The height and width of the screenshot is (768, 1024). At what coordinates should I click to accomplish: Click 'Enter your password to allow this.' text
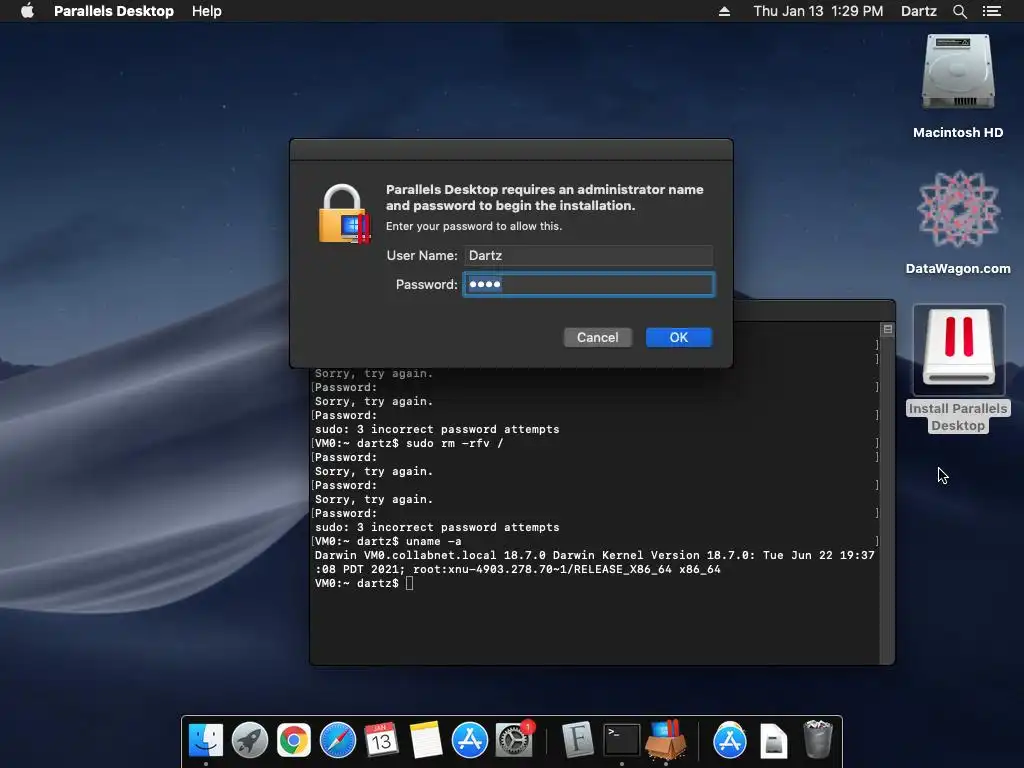[x=473, y=226]
